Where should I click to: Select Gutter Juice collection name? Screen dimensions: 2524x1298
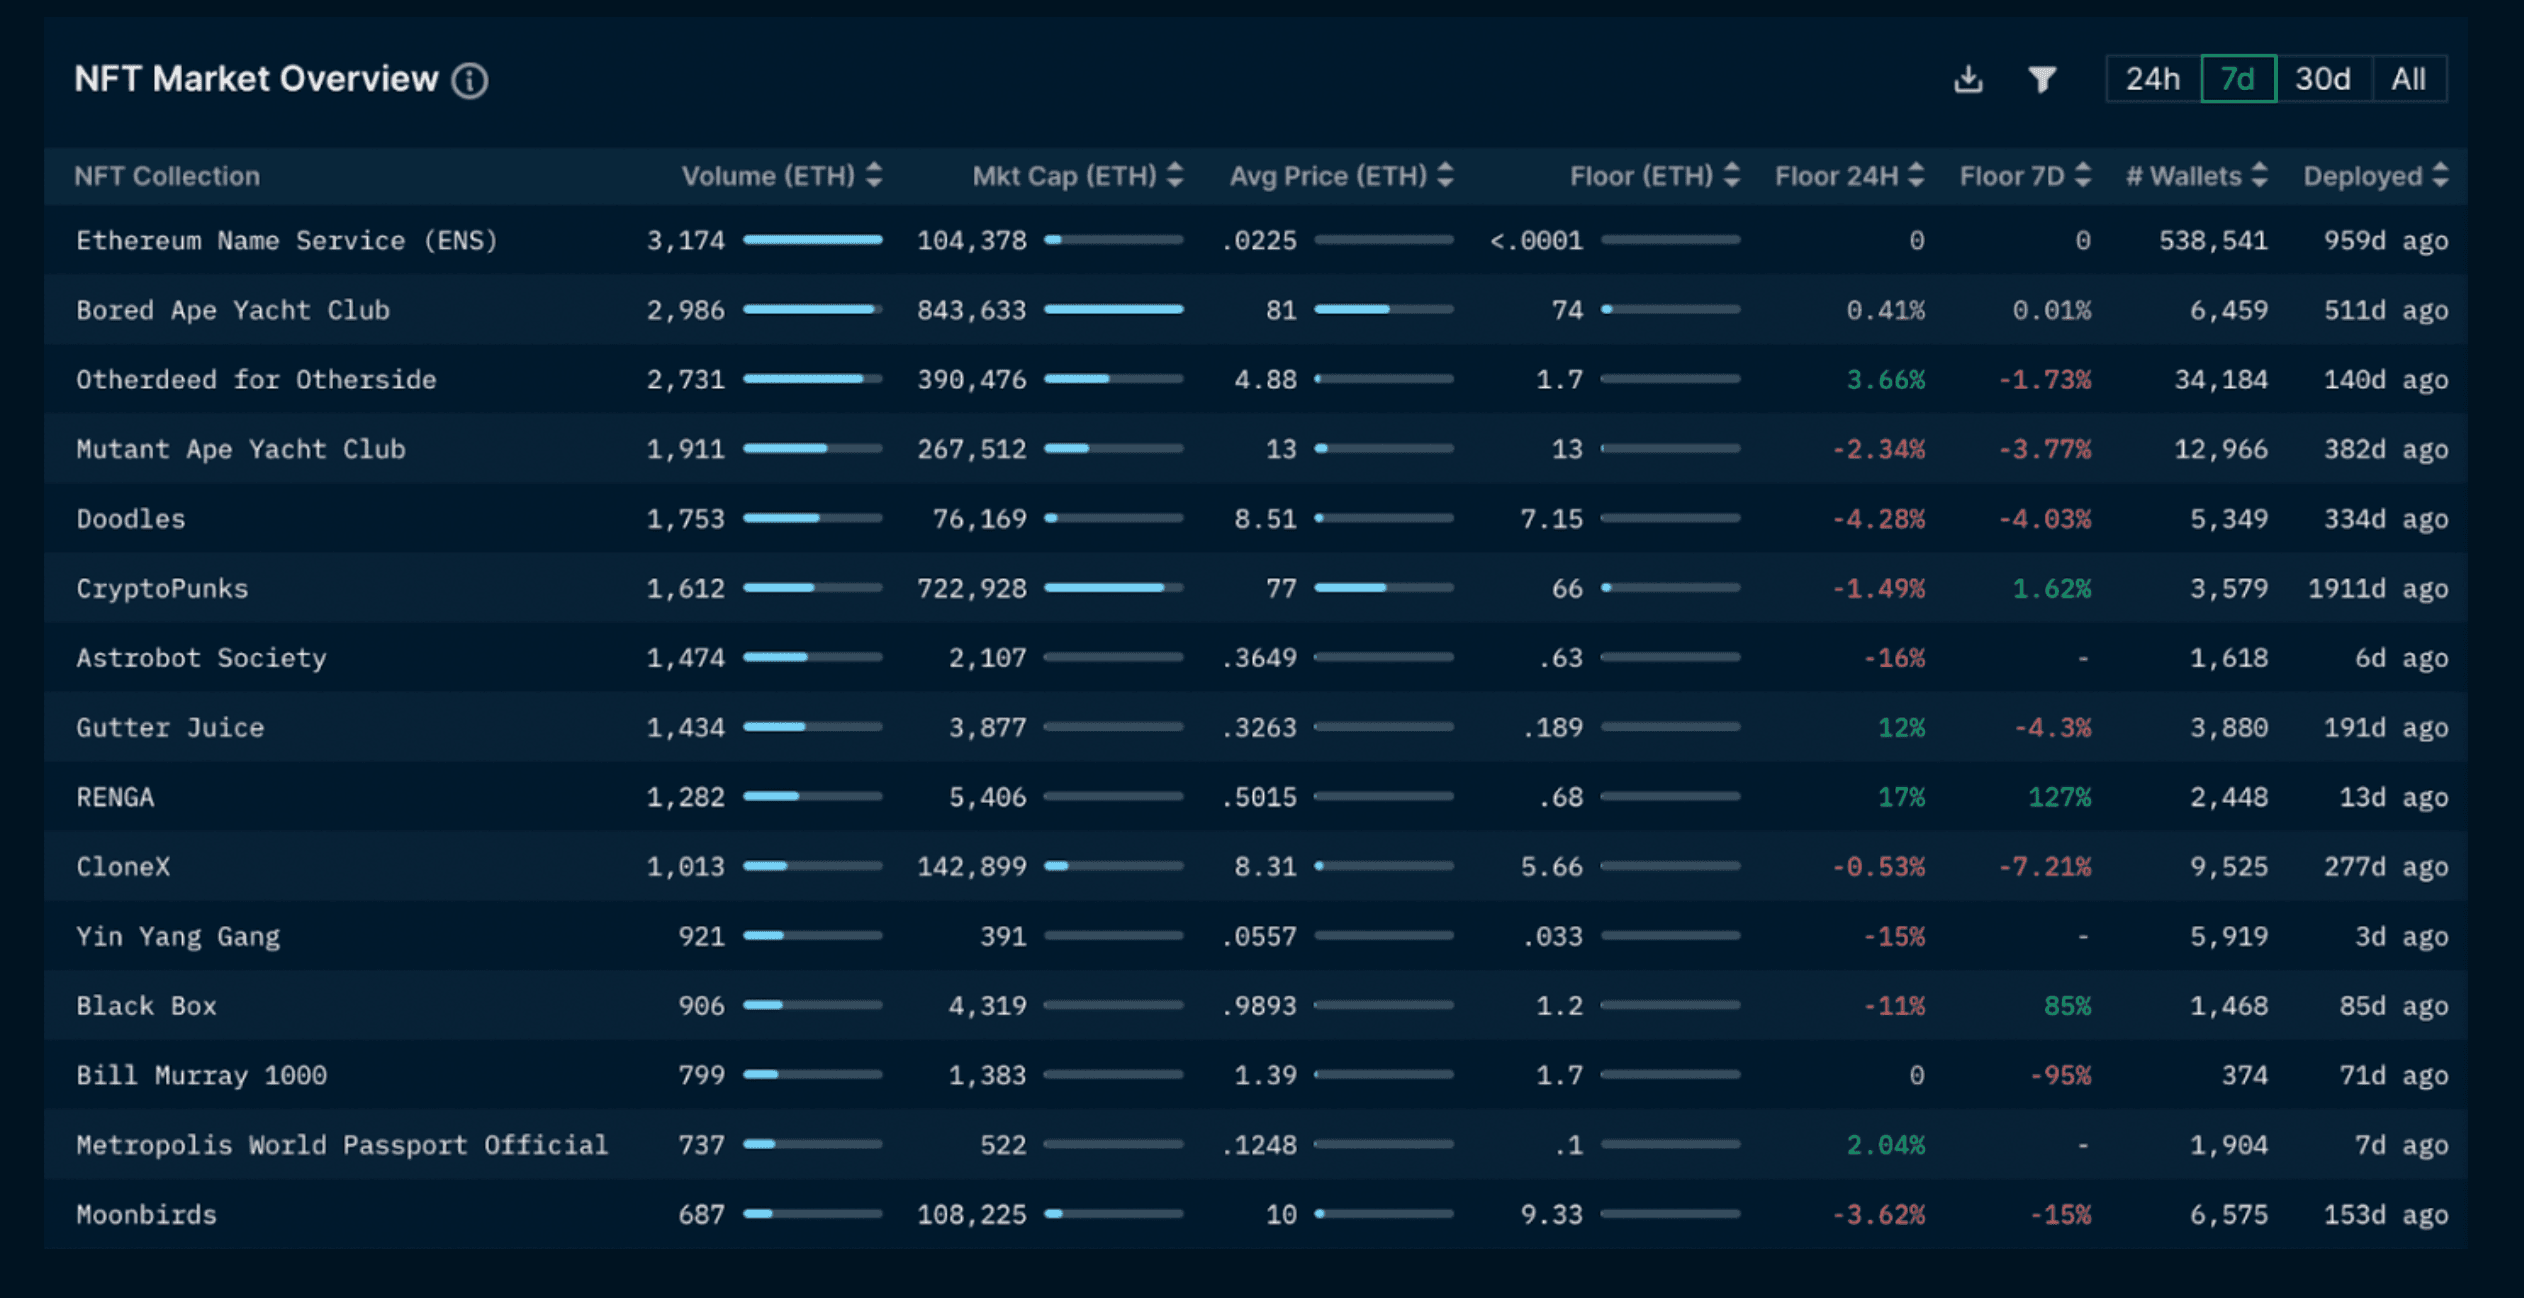[170, 727]
